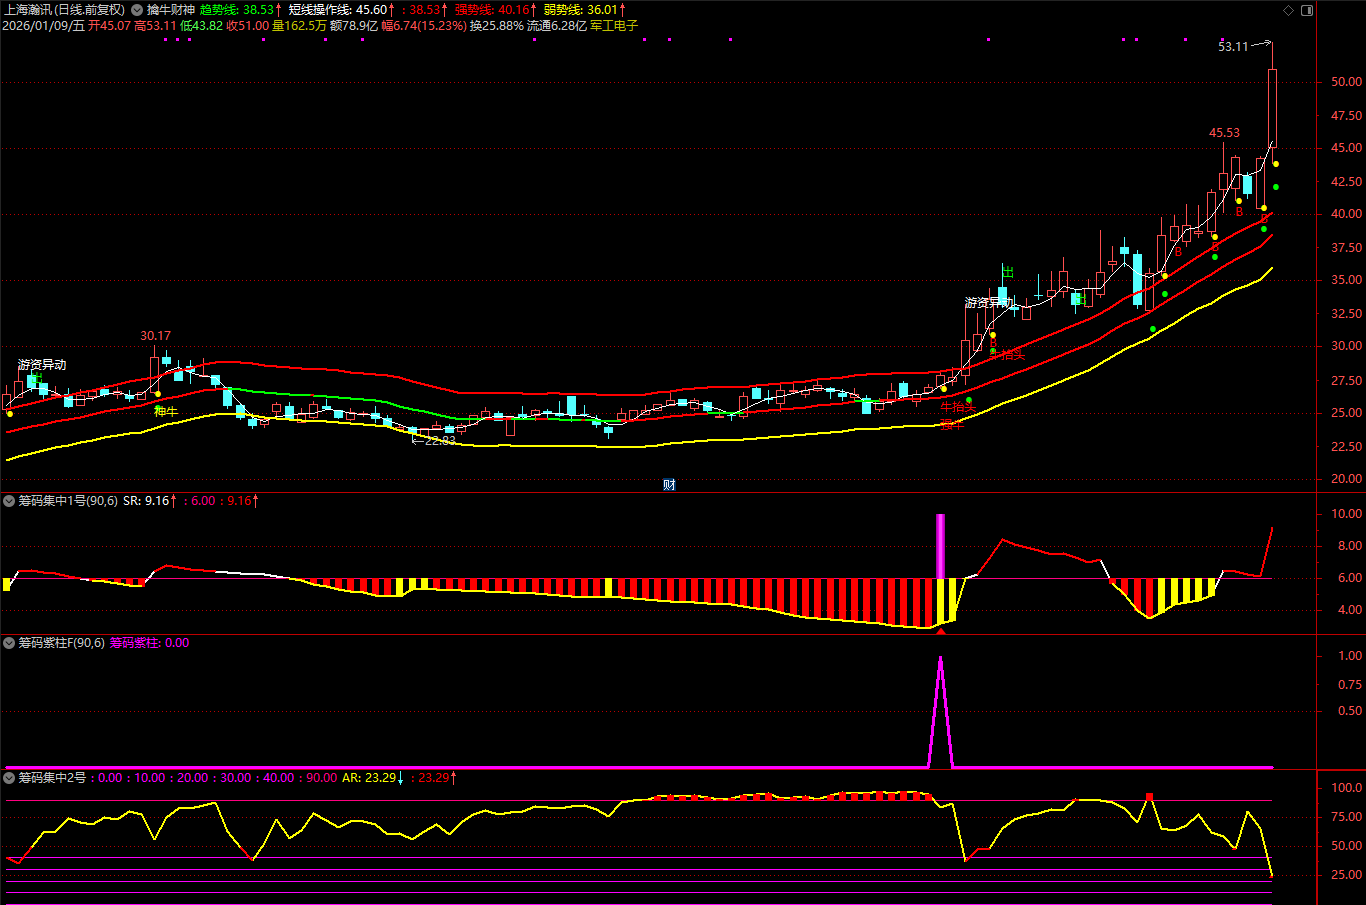Click the green 出 sell signal icon

point(1008,272)
